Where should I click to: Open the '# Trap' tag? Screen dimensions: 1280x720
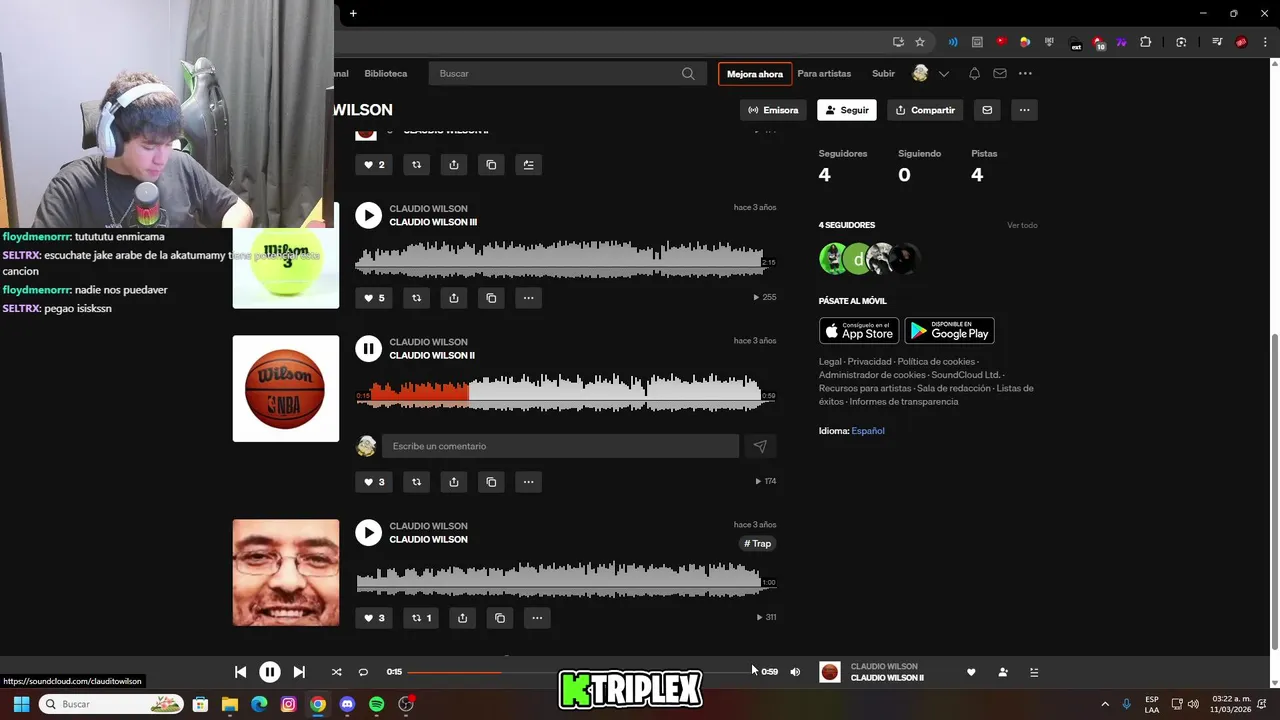tap(758, 544)
